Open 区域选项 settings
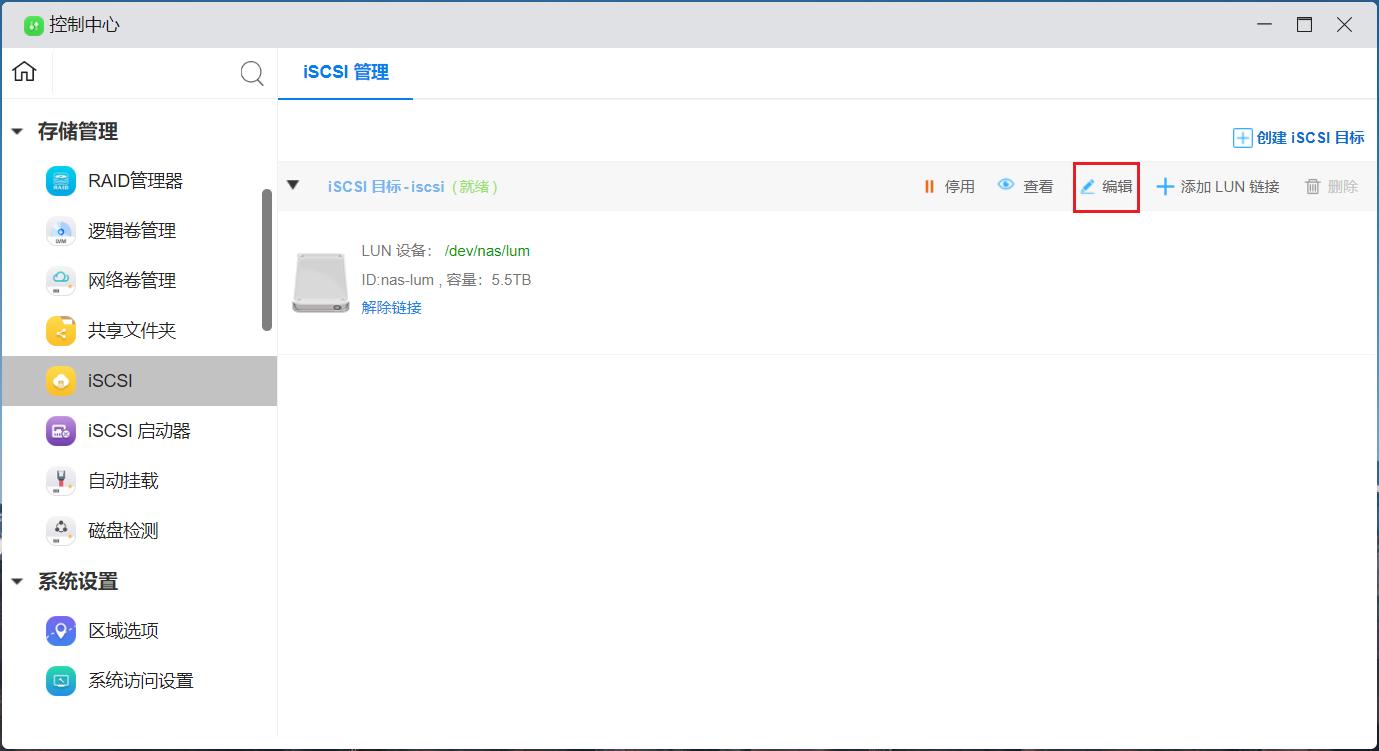1379x751 pixels. [x=123, y=631]
